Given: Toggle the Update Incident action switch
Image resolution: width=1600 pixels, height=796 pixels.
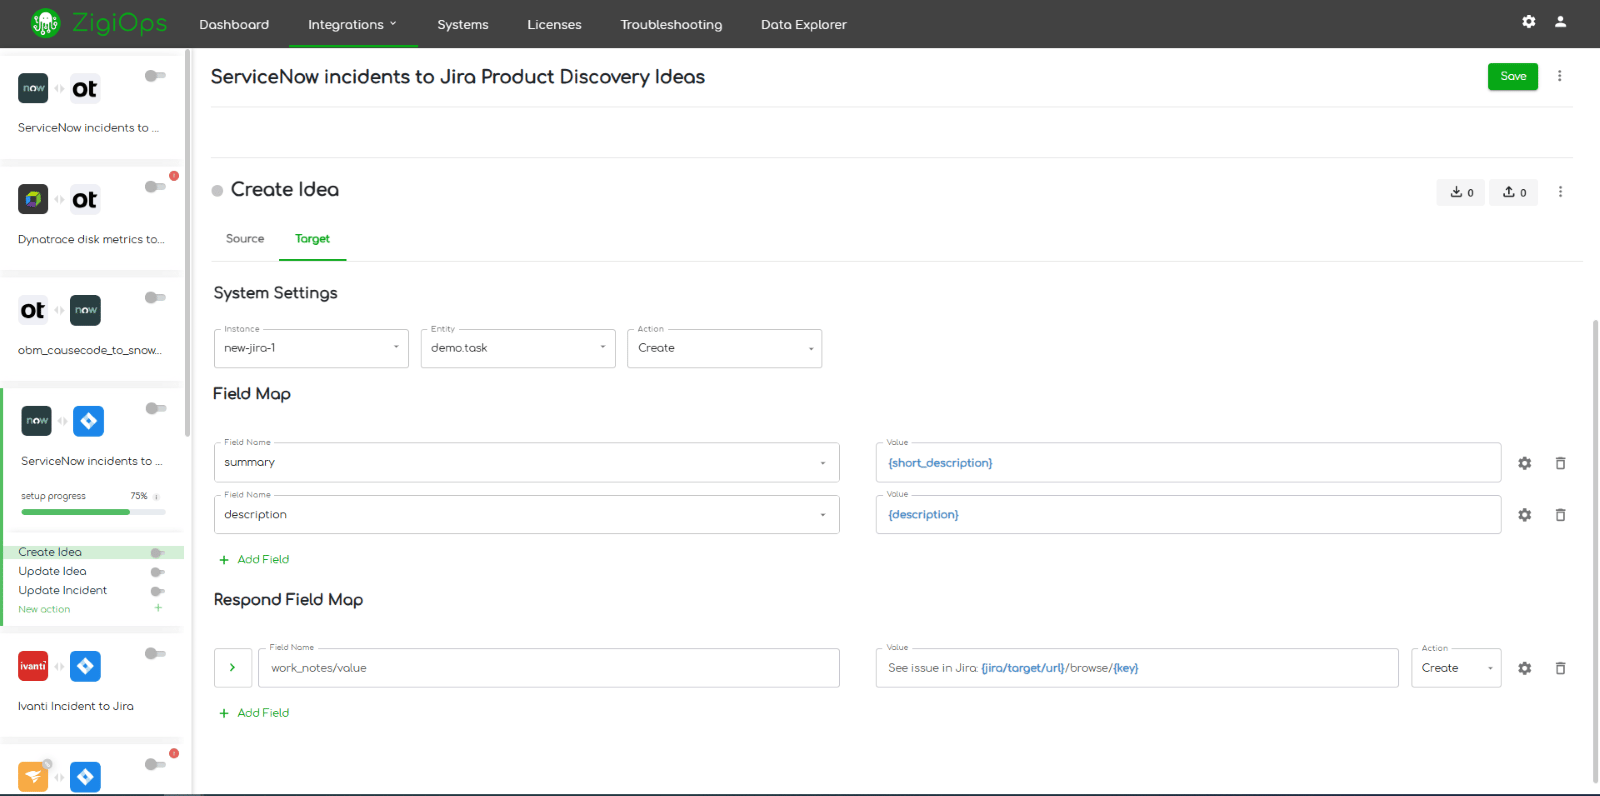Looking at the screenshot, I should point(157,591).
